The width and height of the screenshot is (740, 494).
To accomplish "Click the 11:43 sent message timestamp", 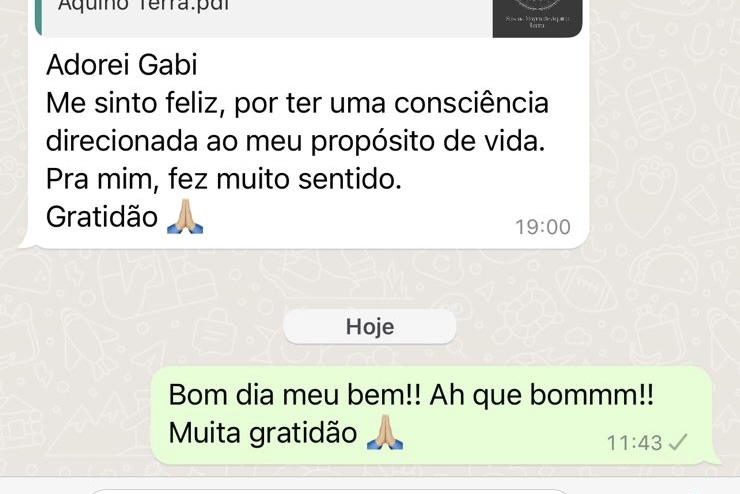I will pyautogui.click(x=634, y=443).
